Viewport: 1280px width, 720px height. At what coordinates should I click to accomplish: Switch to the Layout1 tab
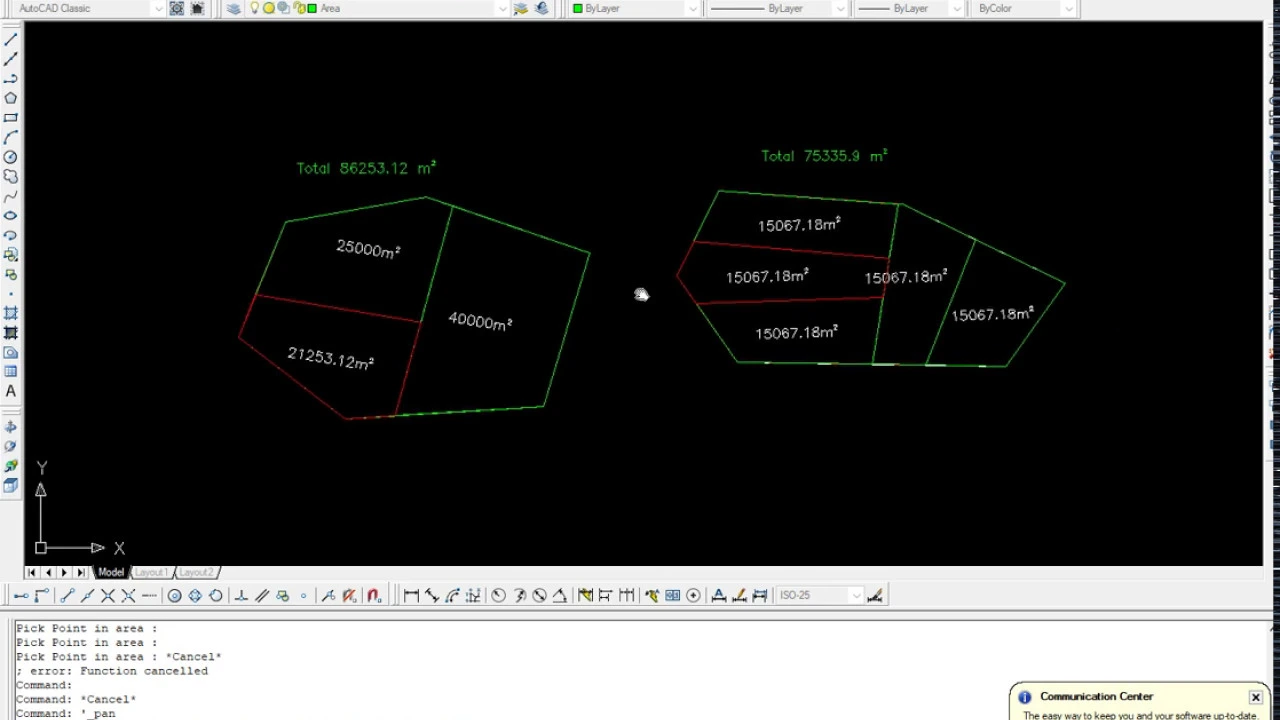click(x=151, y=572)
